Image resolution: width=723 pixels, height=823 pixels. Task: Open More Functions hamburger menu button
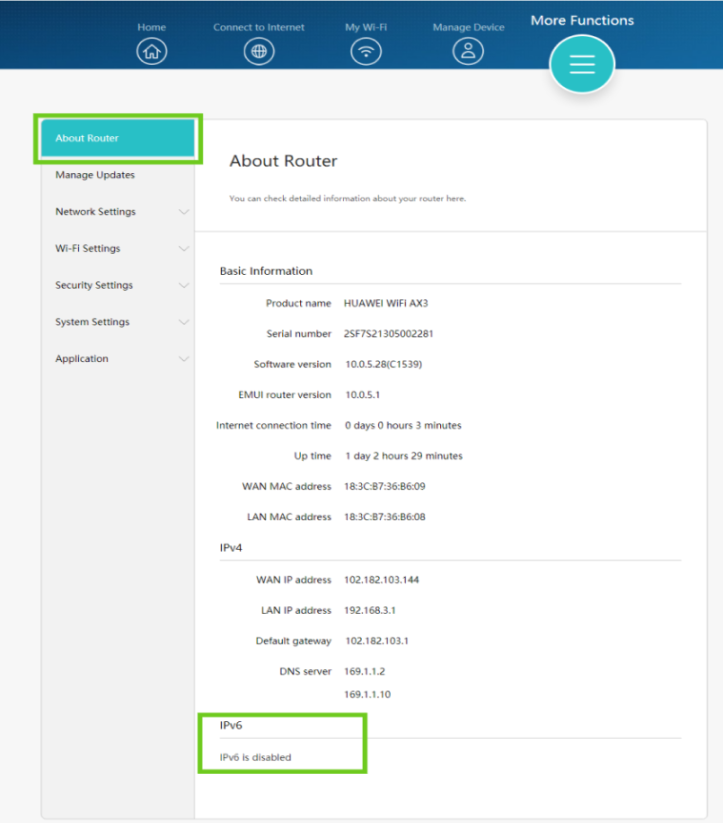(582, 65)
